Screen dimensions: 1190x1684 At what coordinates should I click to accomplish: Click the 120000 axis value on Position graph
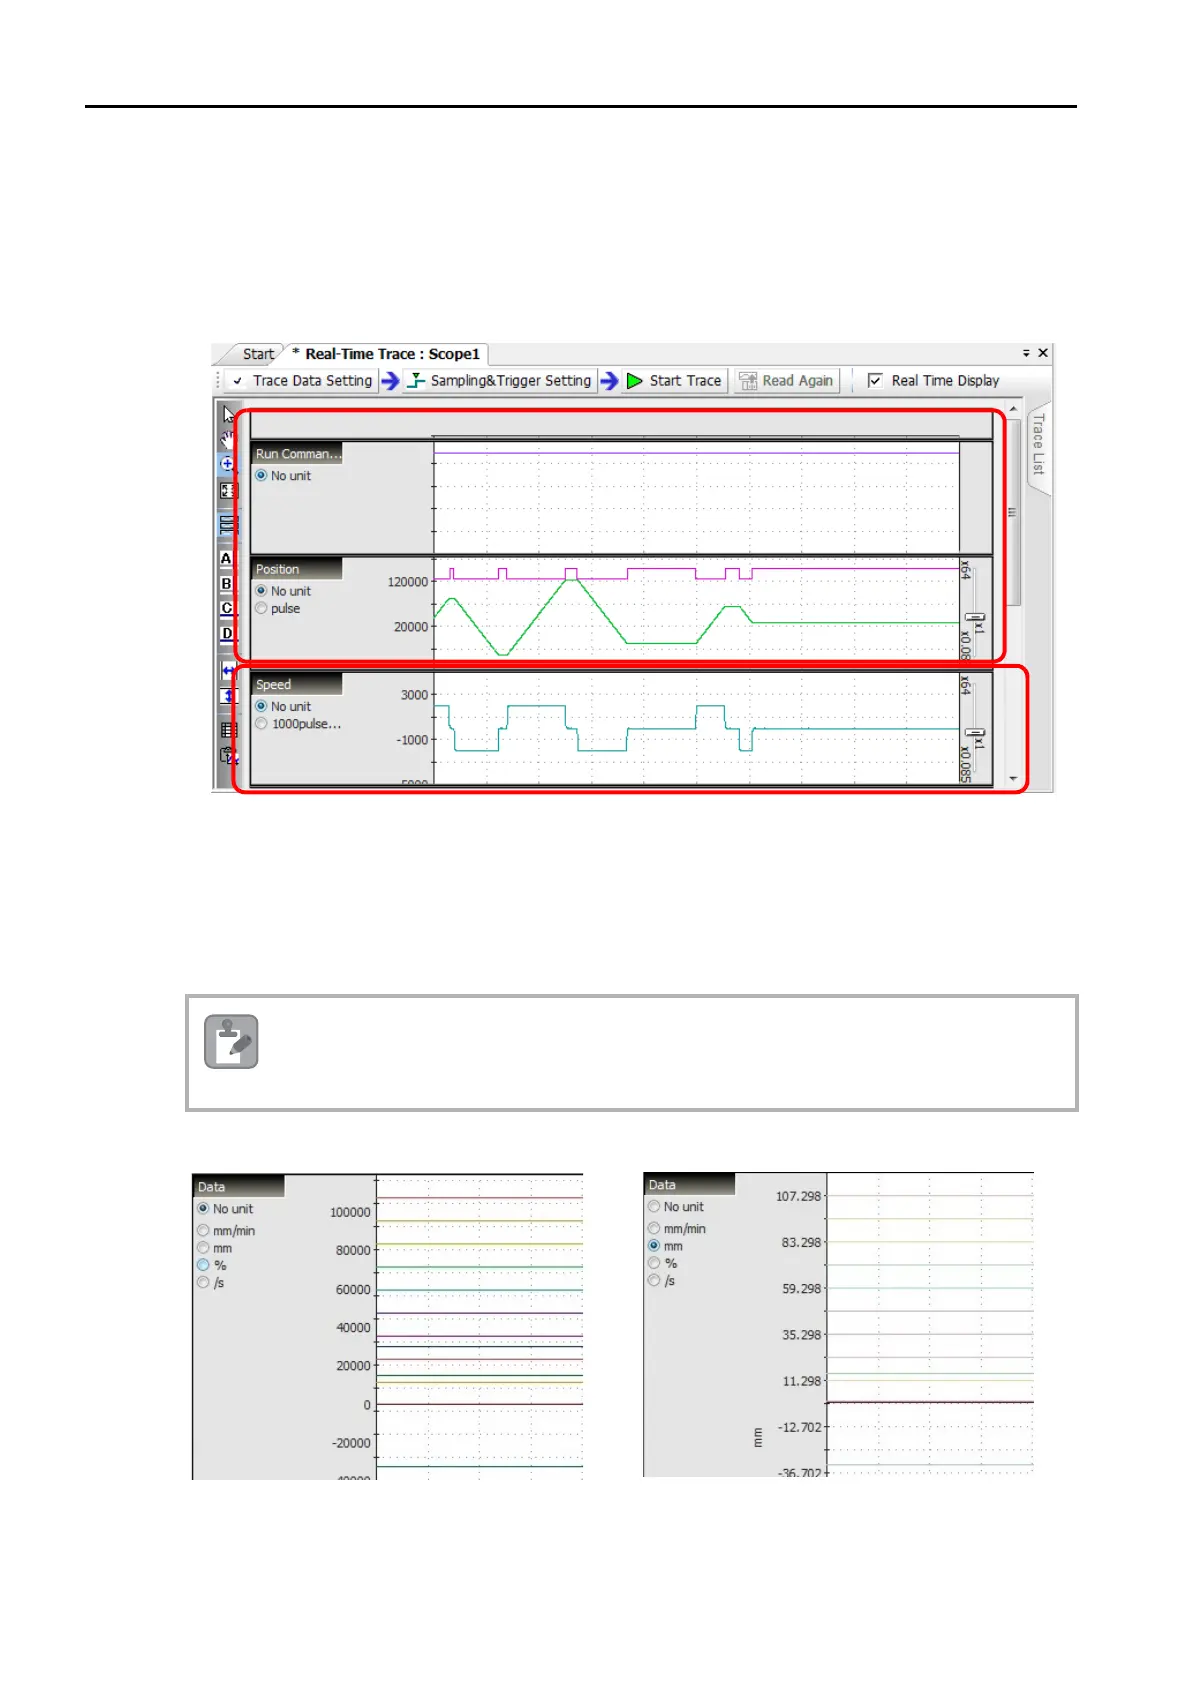pos(408,582)
